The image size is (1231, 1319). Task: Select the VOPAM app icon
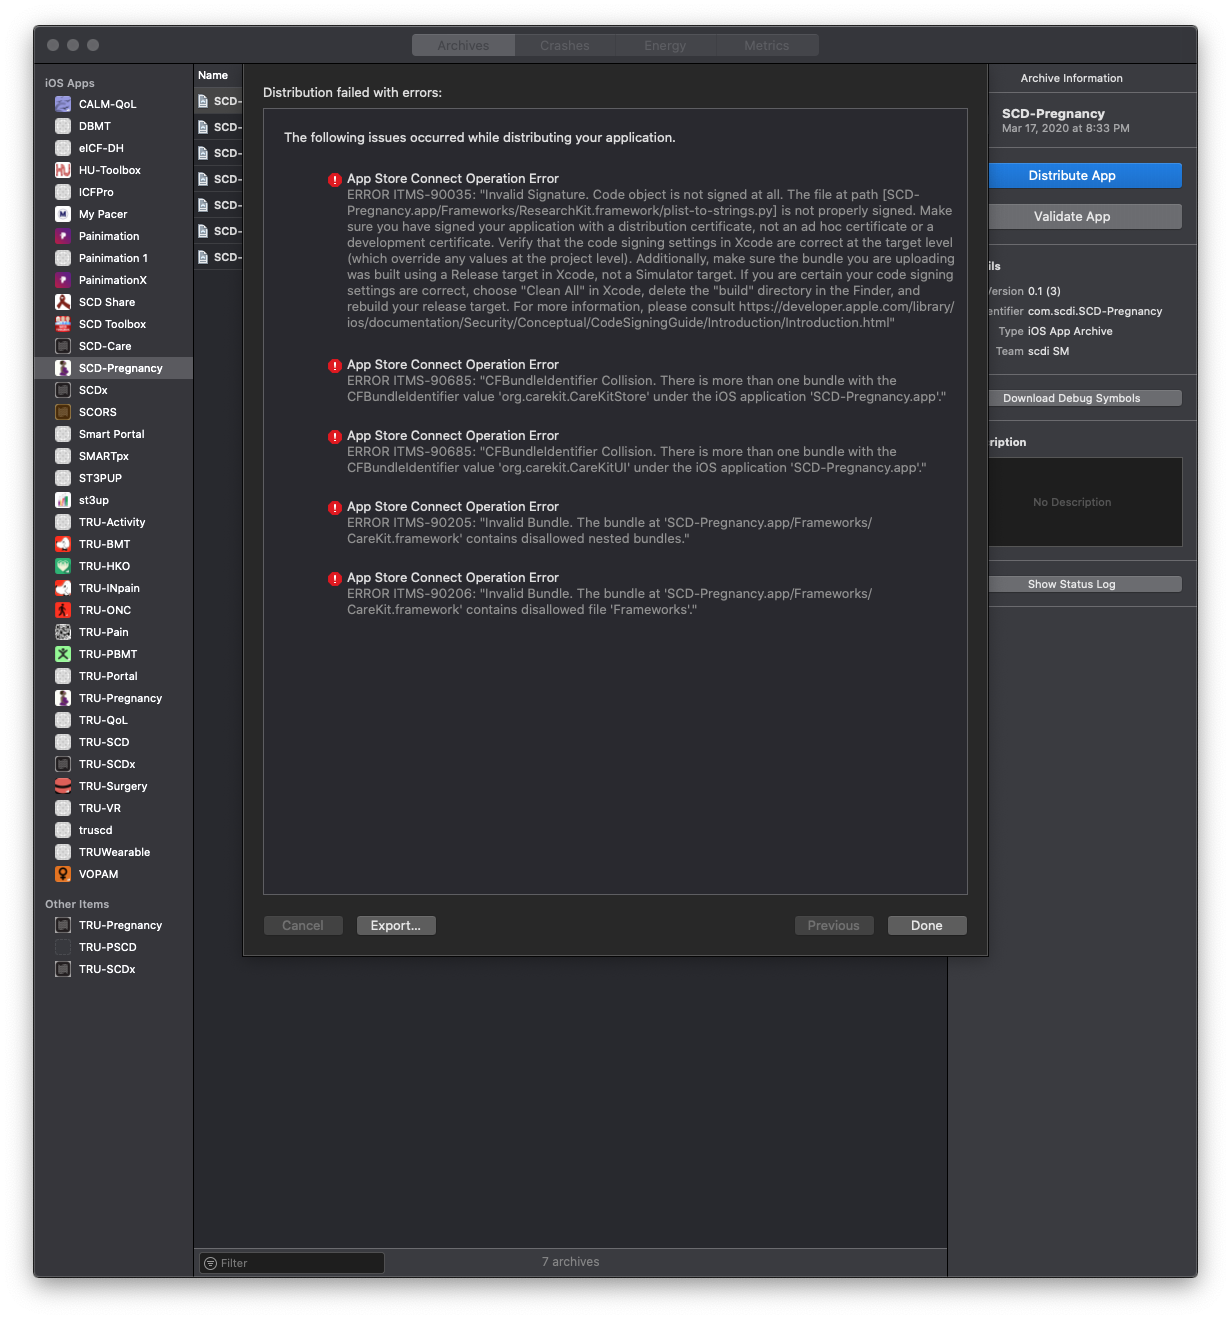click(x=62, y=873)
